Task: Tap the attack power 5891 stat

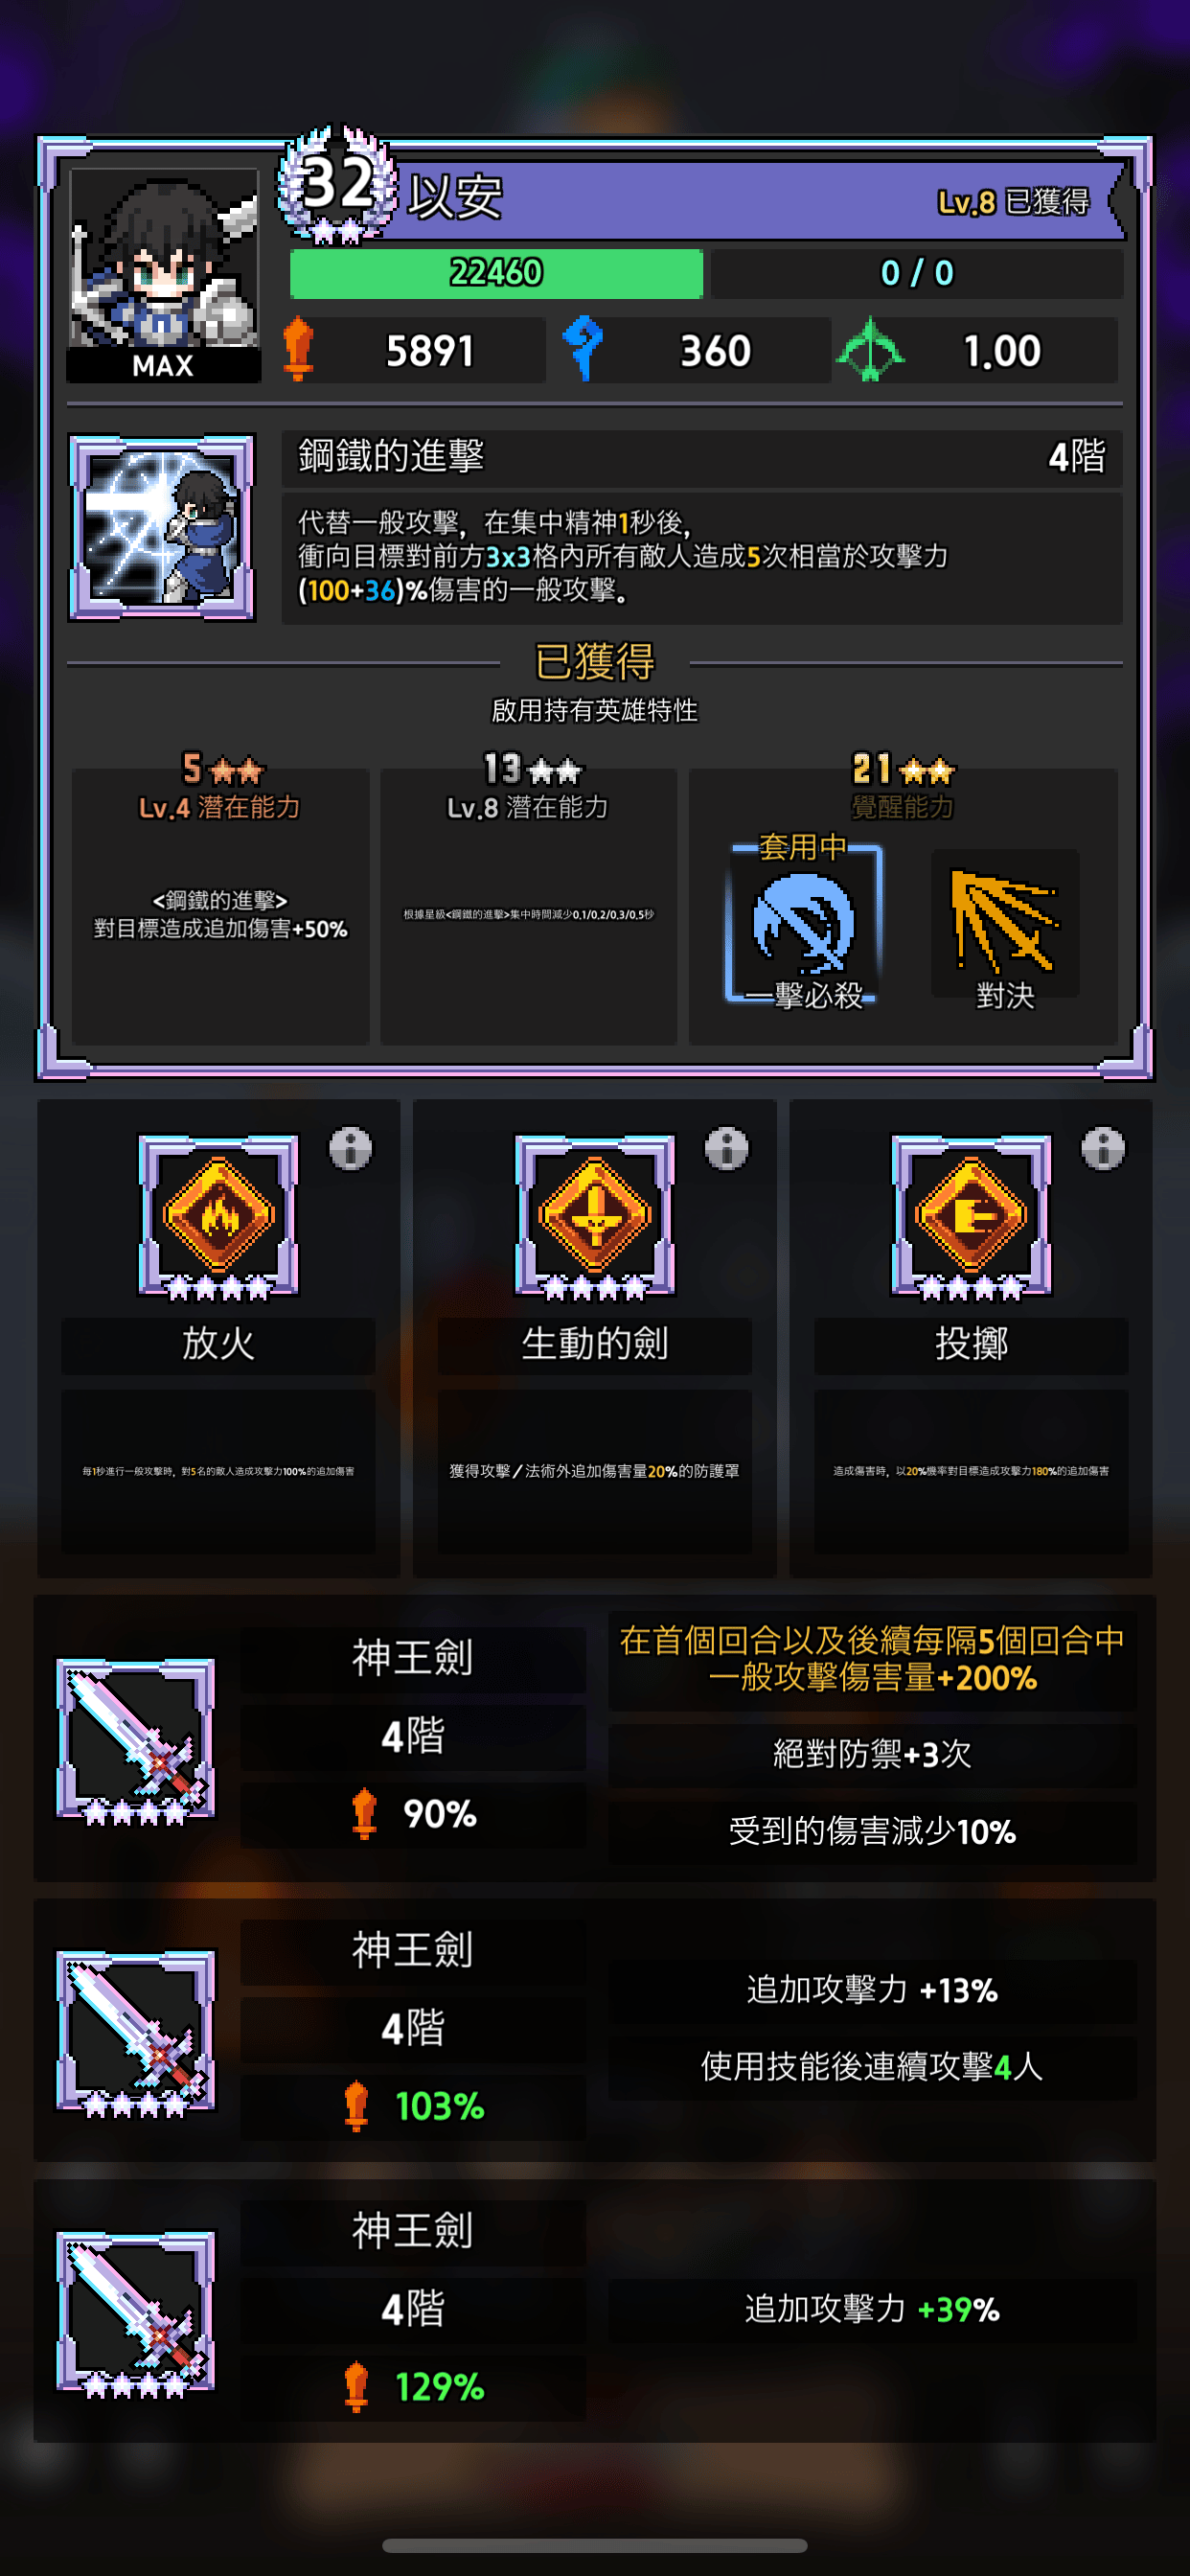Action: [x=413, y=350]
